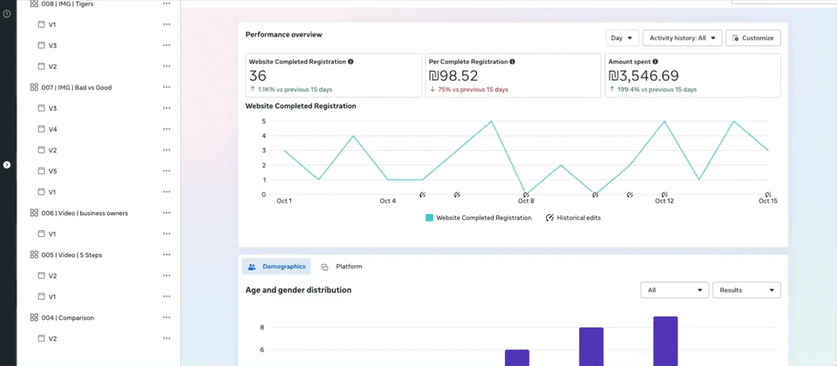This screenshot has height=366, width=837.
Task: Open the three-dot menu for 008 | IMG | Tigers
Action: [167, 4]
